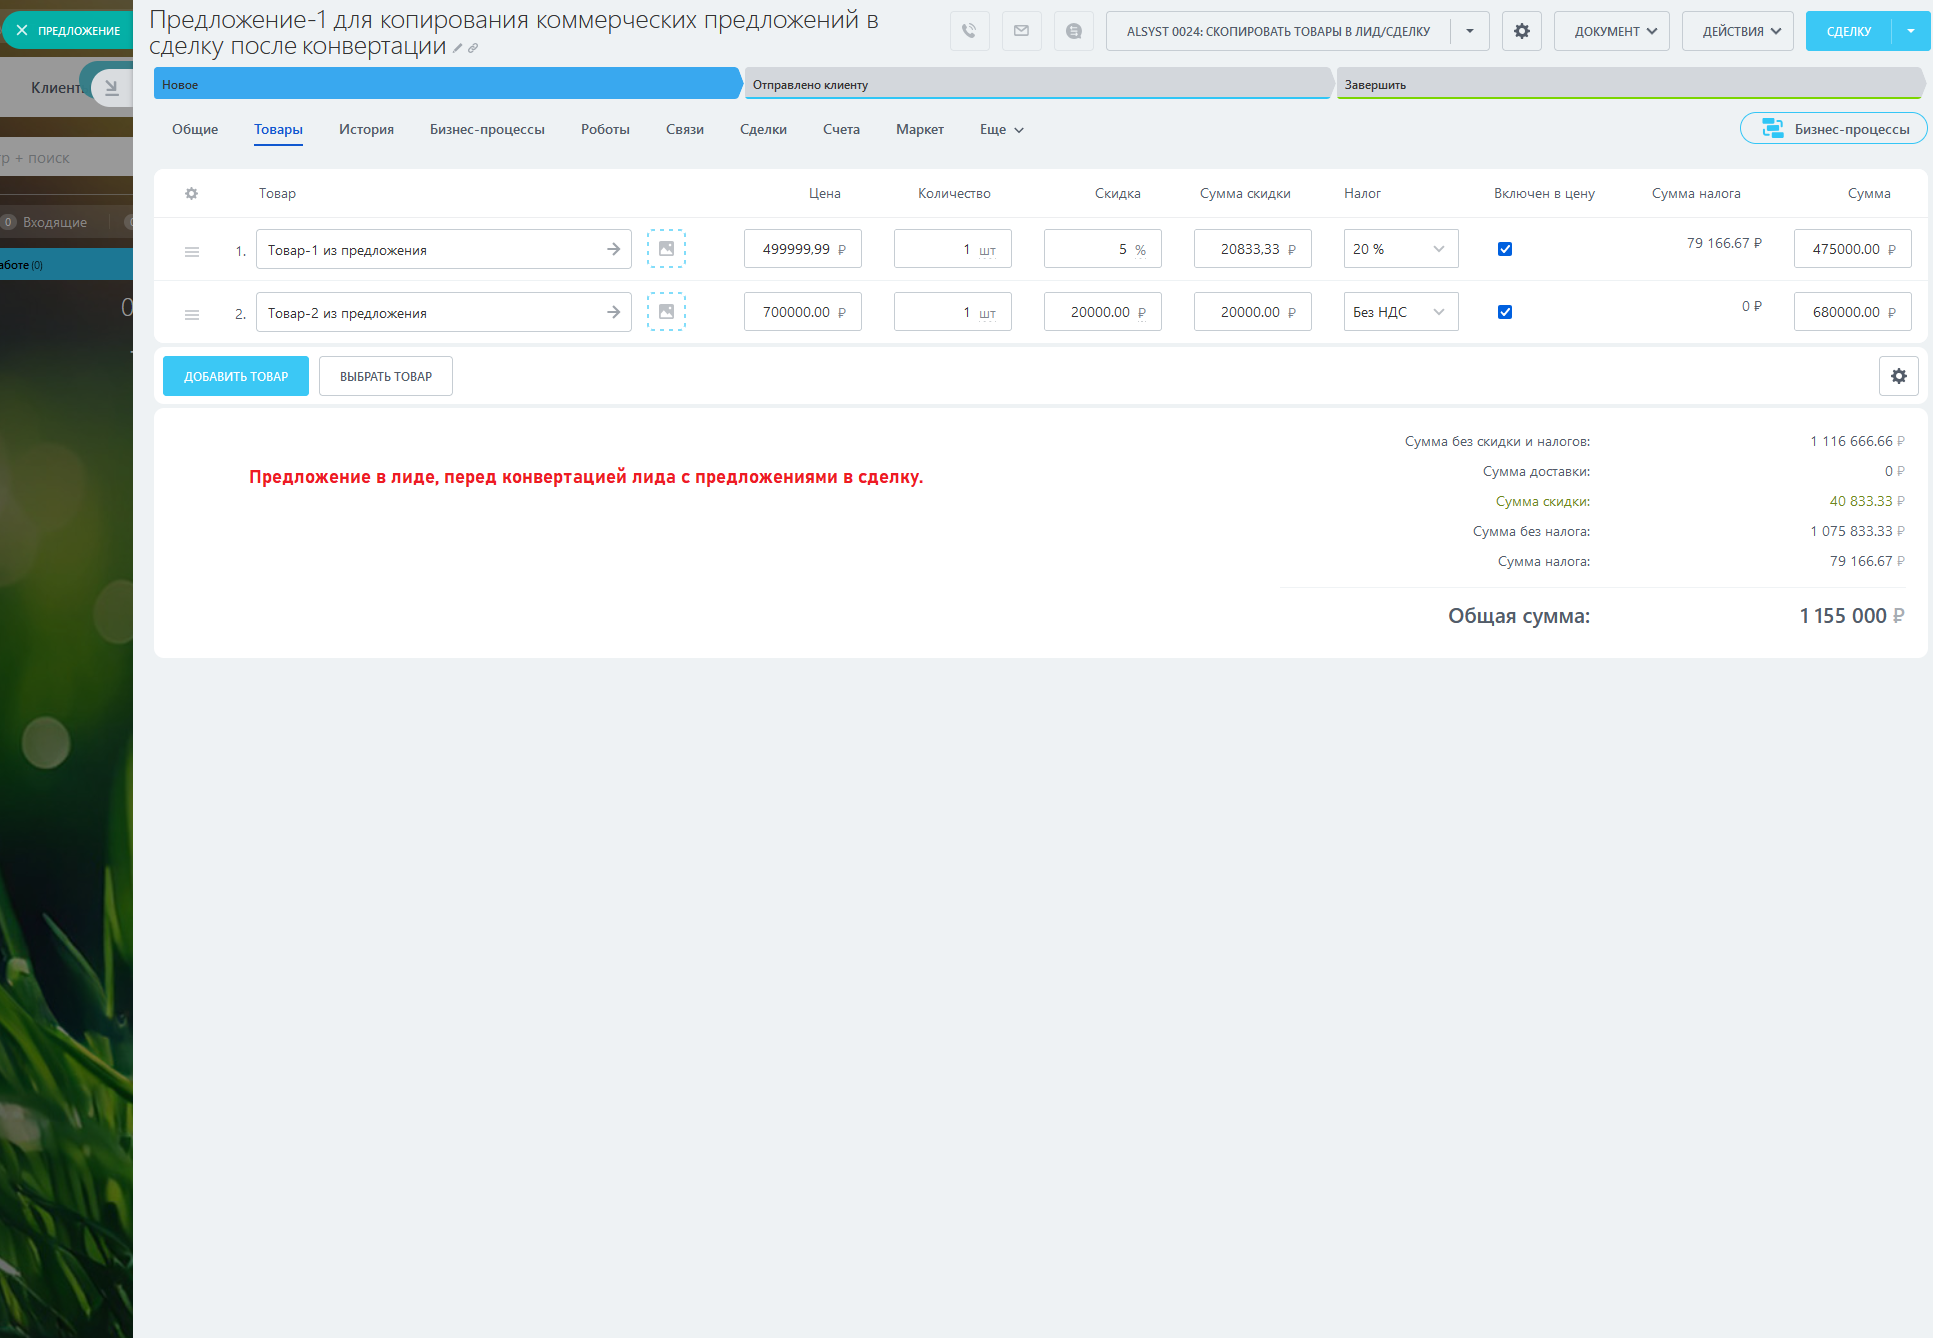Uncheck tax included checkbox for Товар-1

[1504, 249]
